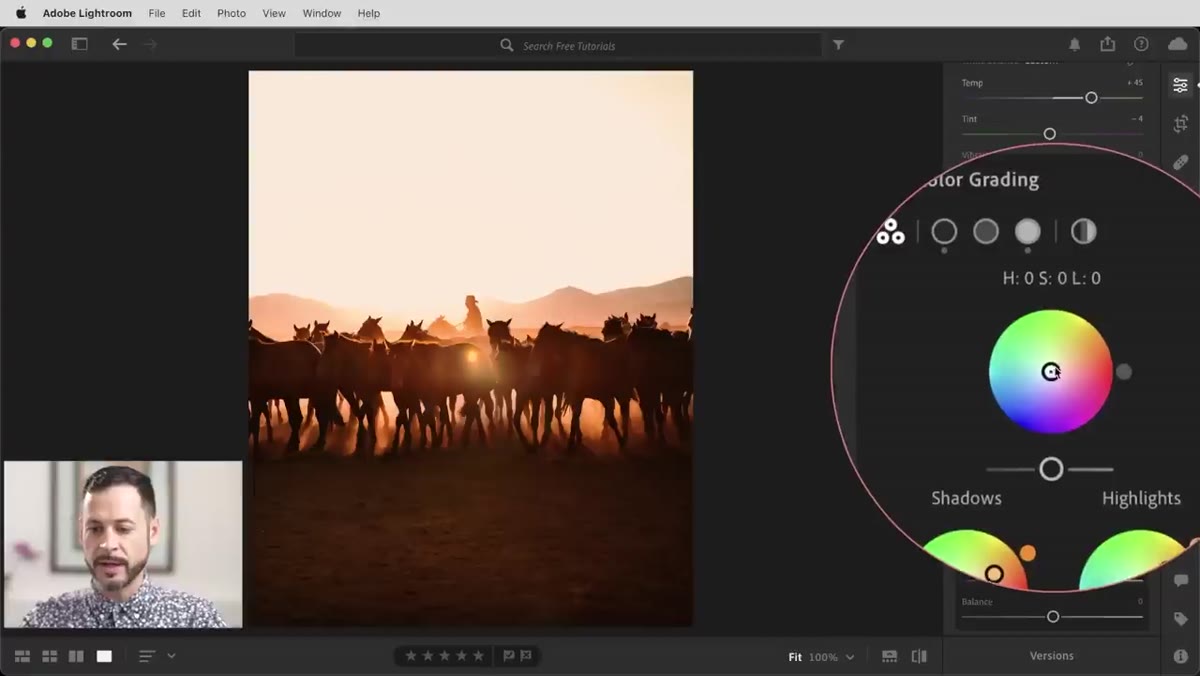
Task: Toggle the left panel sidebar icon
Action: (x=79, y=44)
